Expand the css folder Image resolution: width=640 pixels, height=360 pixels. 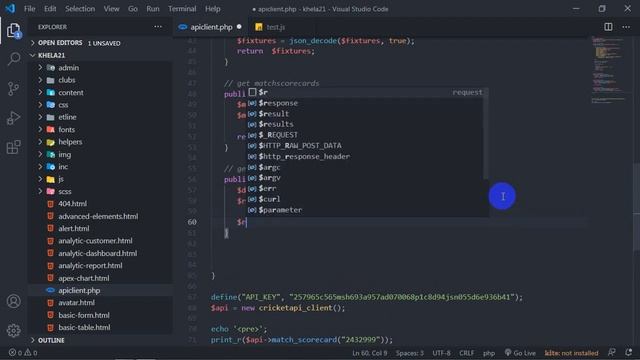tap(100, 105)
